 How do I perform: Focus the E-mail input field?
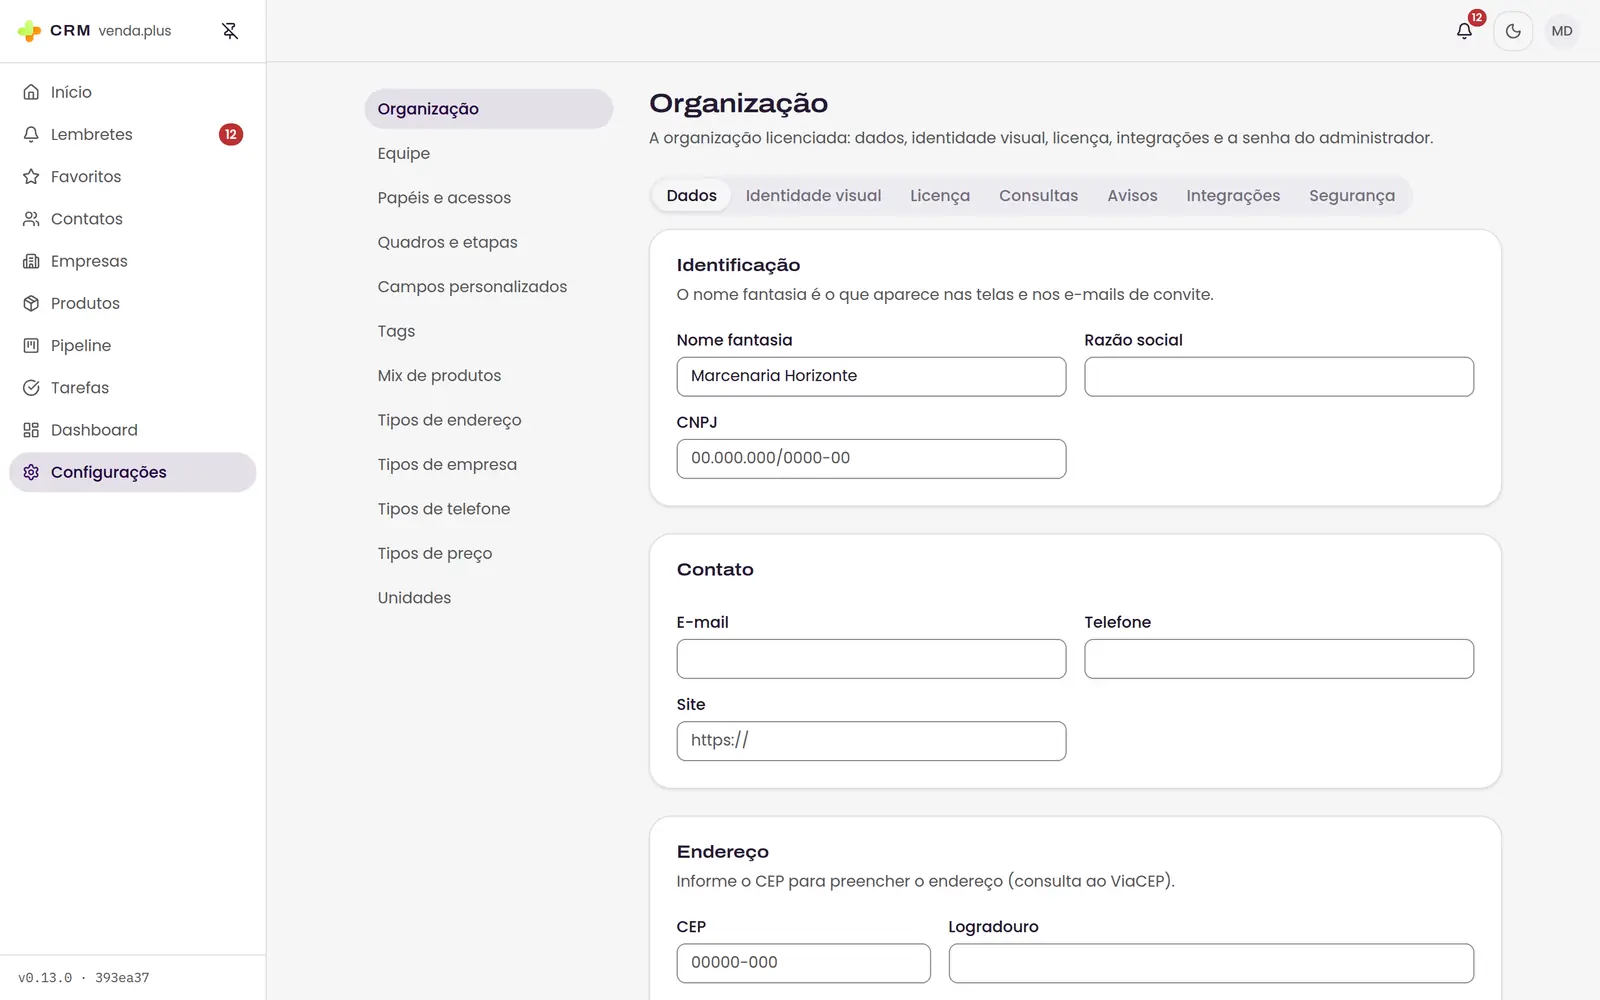click(x=871, y=659)
